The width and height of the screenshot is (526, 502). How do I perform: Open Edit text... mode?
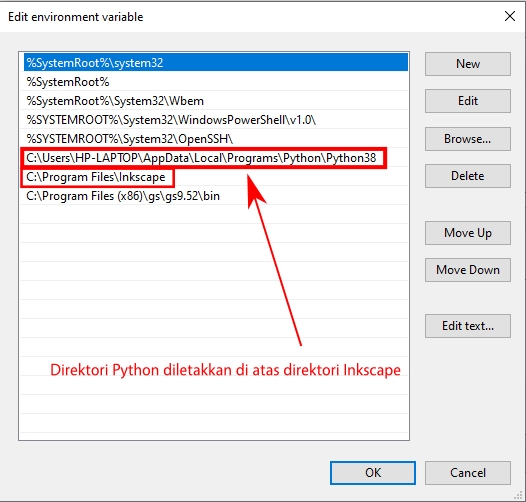468,326
